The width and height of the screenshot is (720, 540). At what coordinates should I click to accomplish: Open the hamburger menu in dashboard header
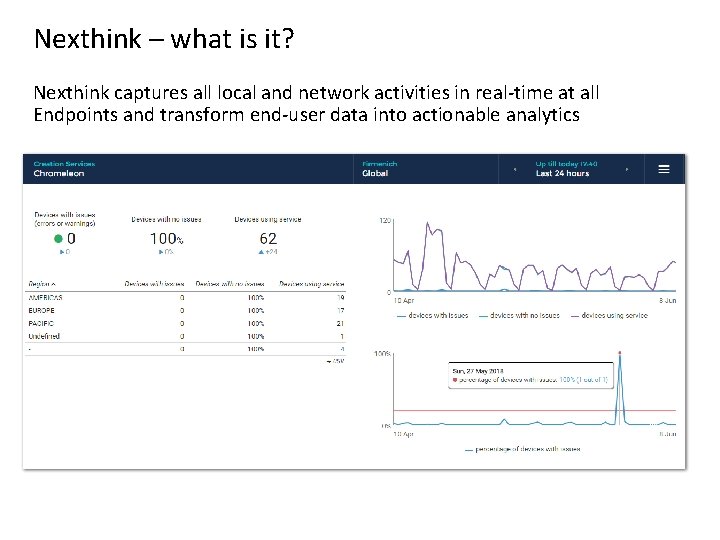[664, 169]
